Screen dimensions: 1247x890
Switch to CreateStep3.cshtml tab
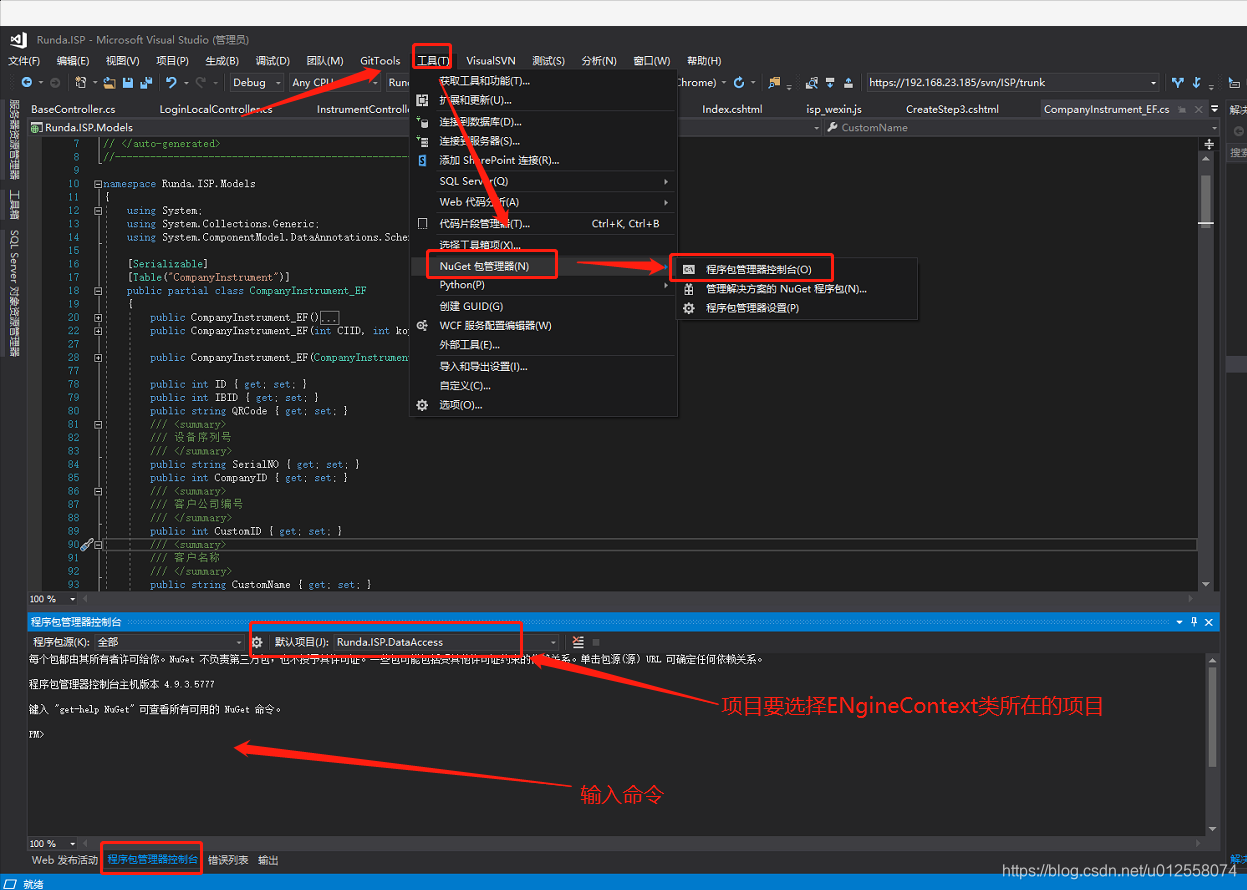click(952, 109)
